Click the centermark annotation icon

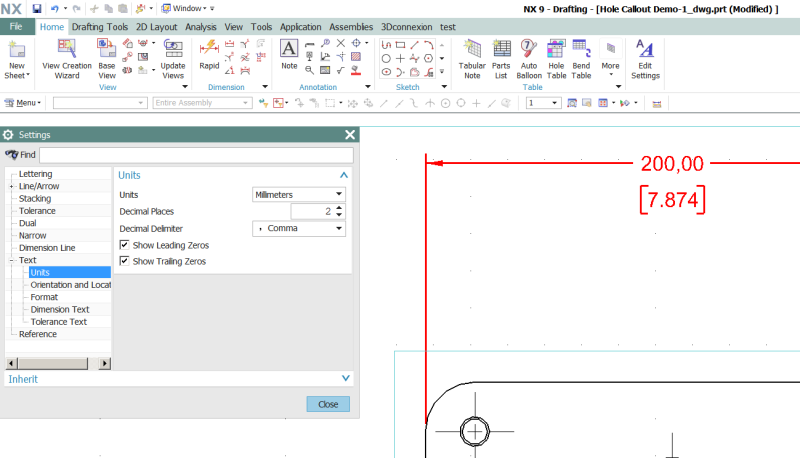click(356, 43)
